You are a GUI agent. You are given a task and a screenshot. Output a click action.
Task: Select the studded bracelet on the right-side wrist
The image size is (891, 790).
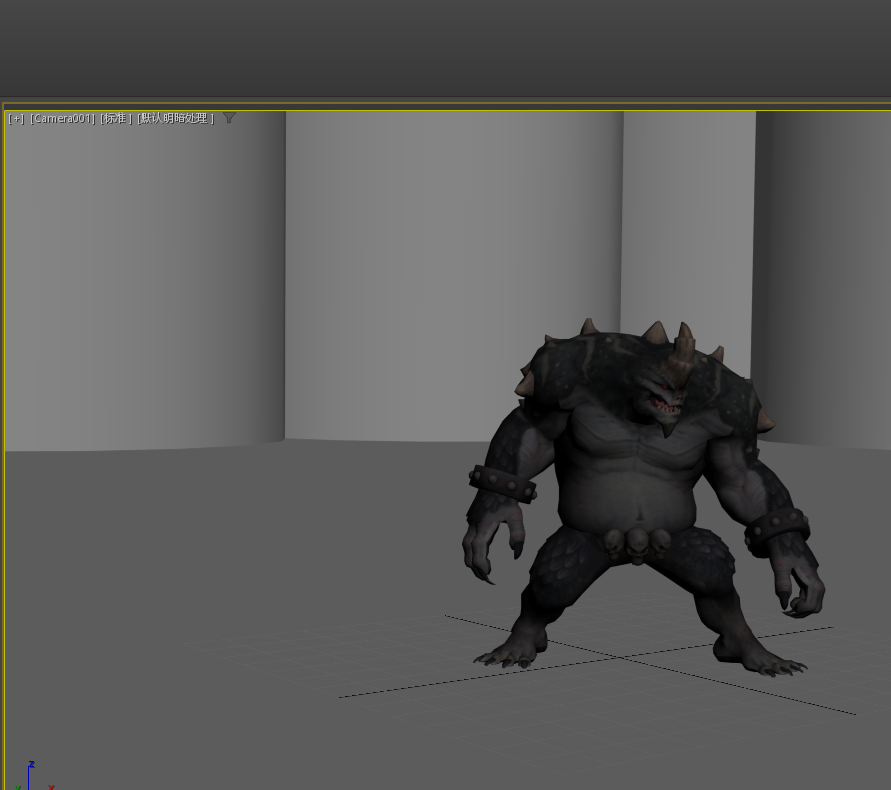click(777, 527)
